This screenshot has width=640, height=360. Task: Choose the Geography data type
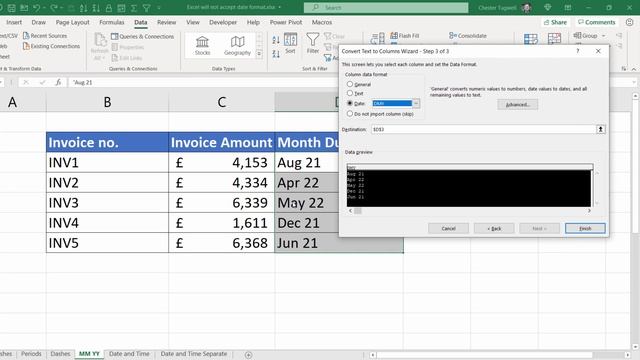pos(237,45)
